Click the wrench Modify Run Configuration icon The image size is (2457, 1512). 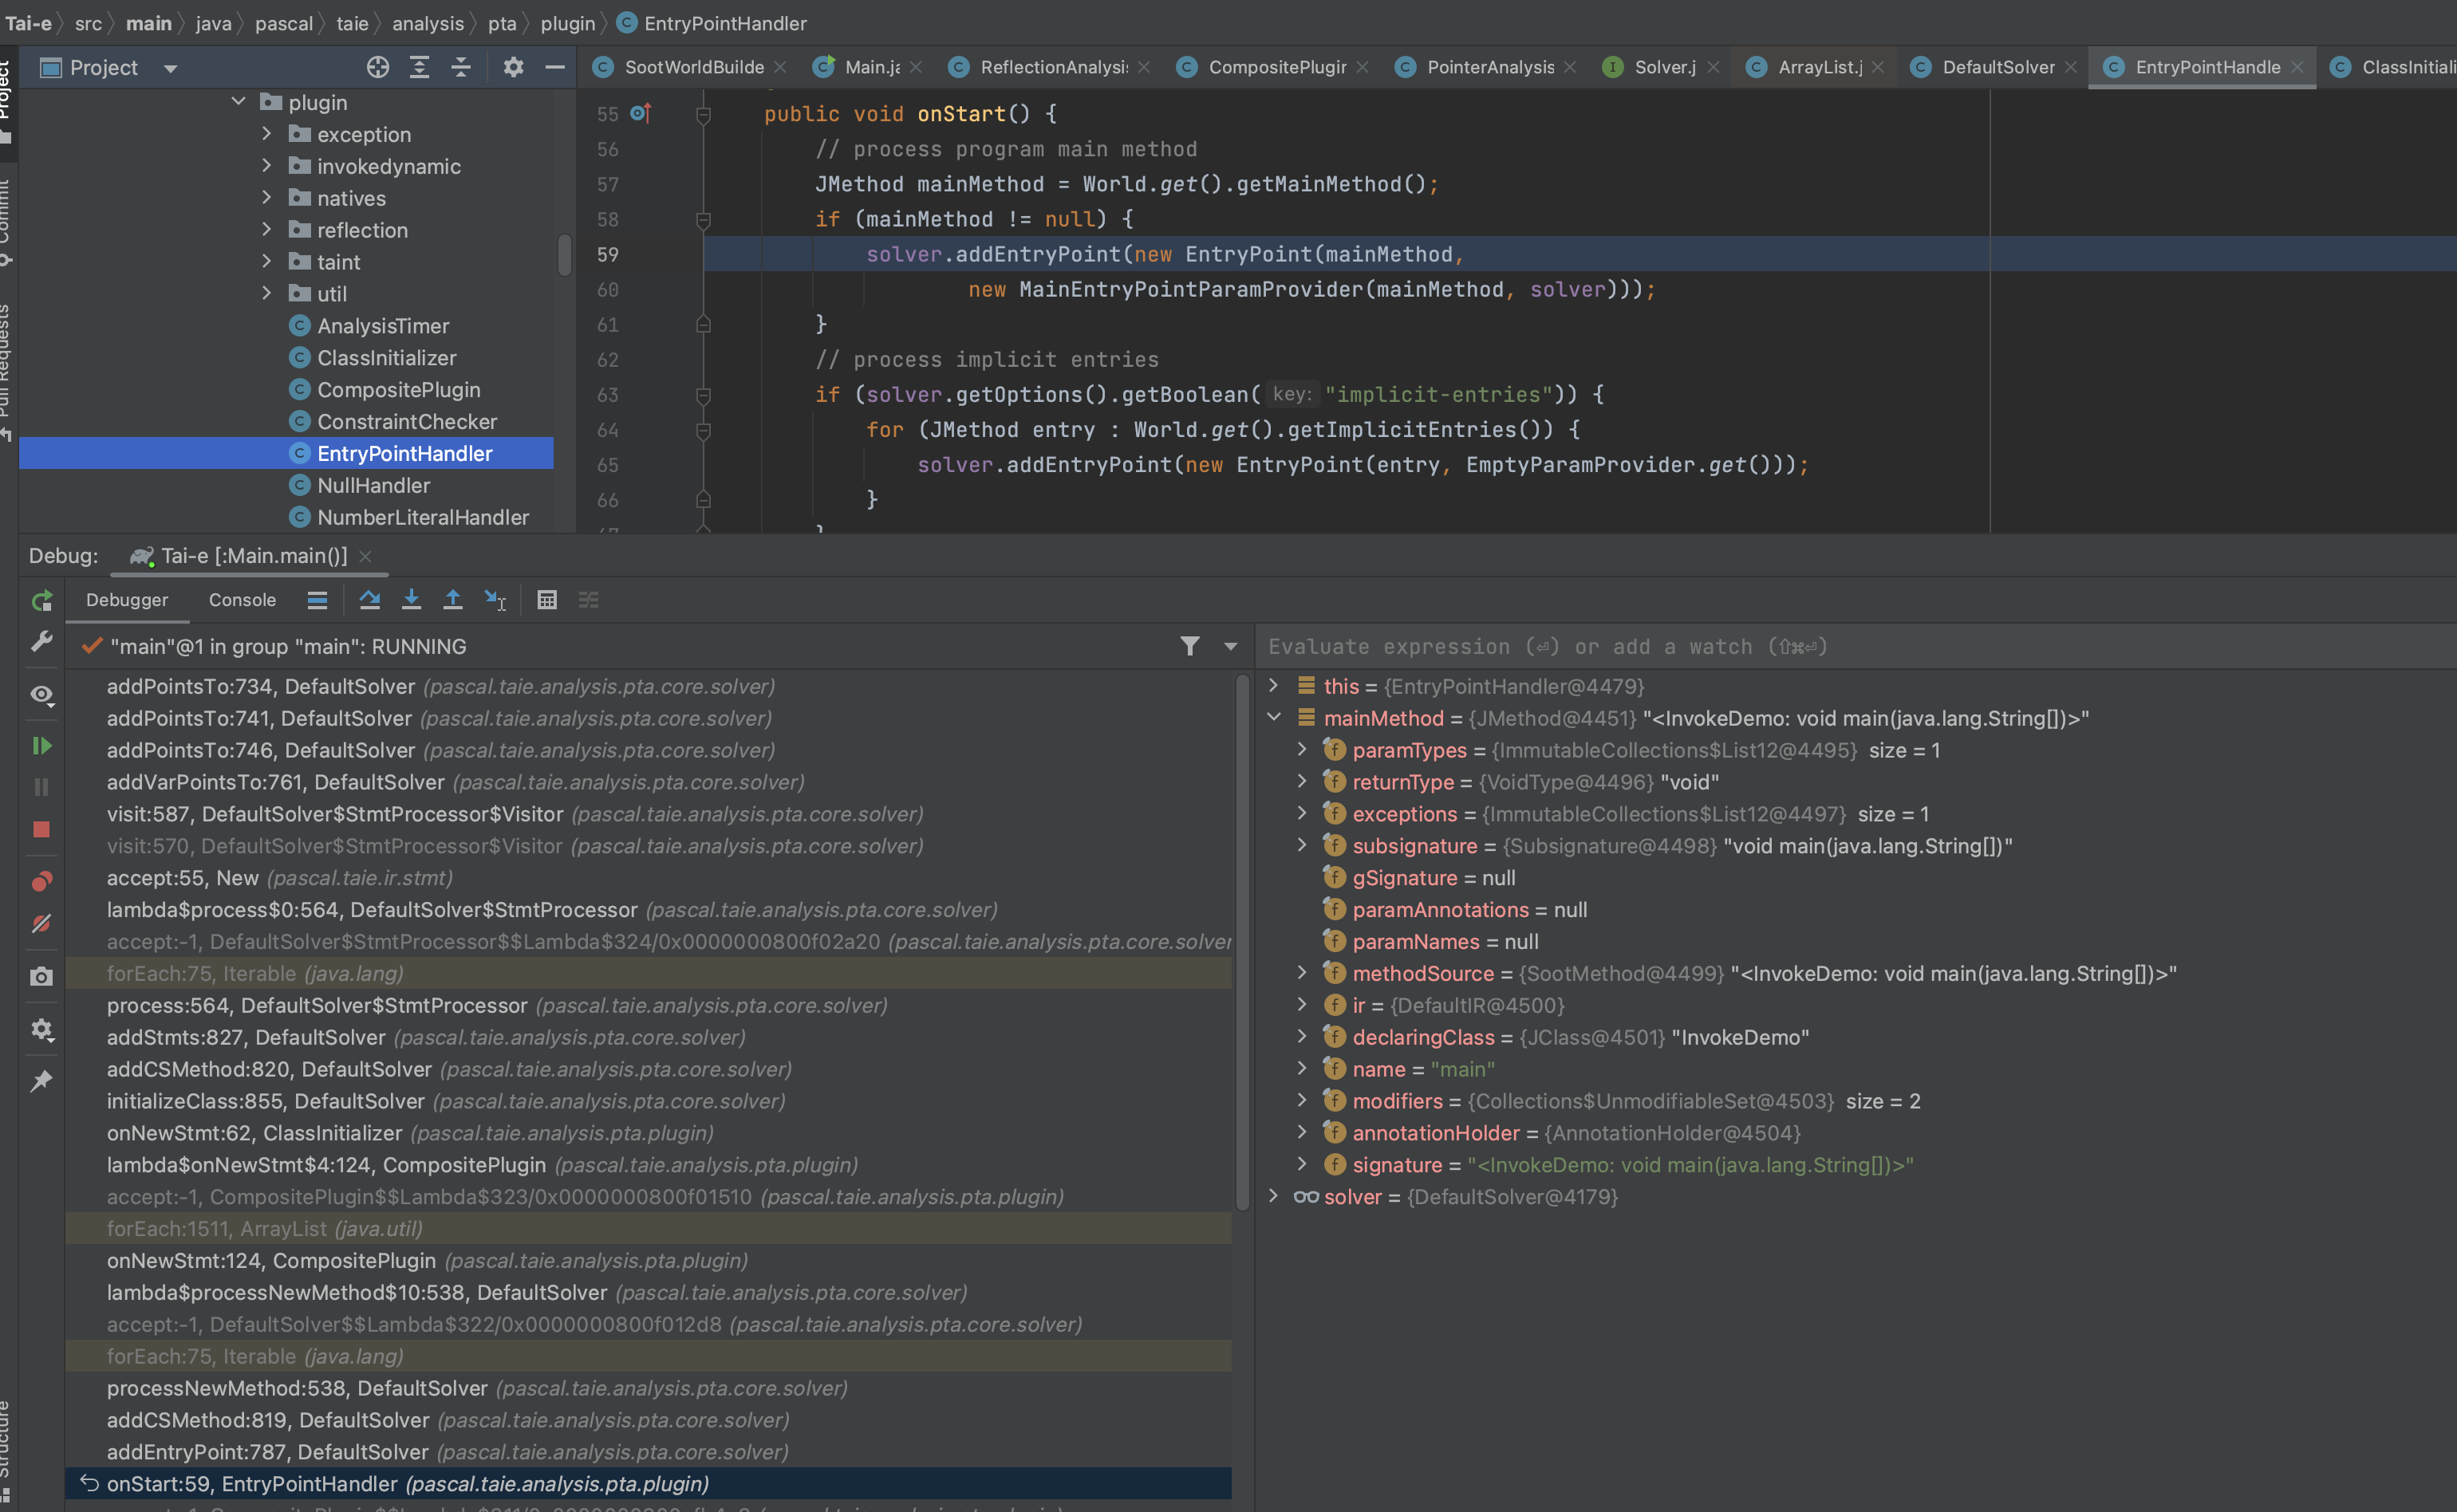tap(41, 641)
